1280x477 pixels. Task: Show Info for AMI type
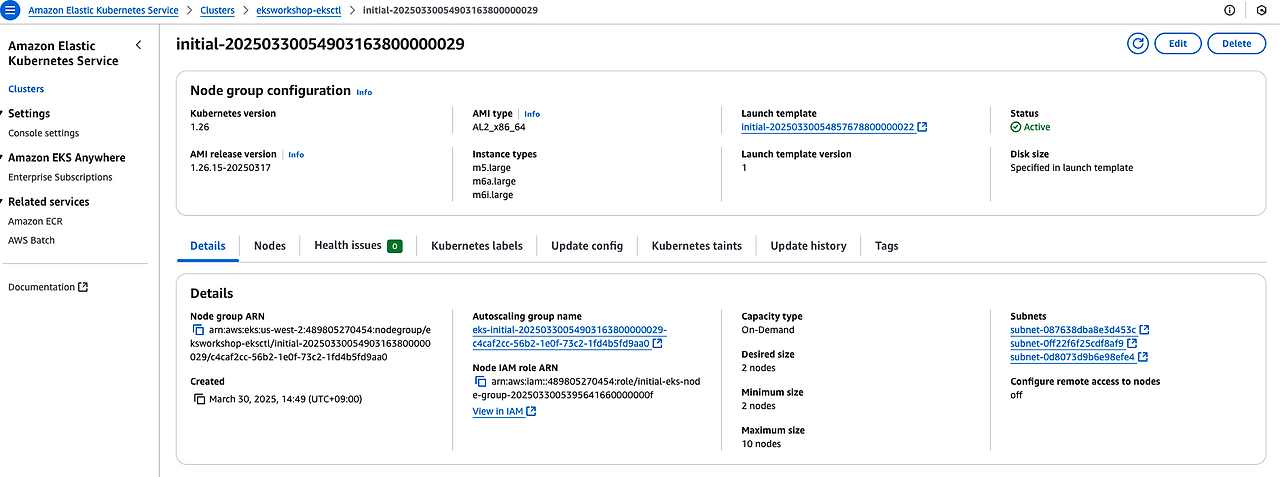(532, 114)
